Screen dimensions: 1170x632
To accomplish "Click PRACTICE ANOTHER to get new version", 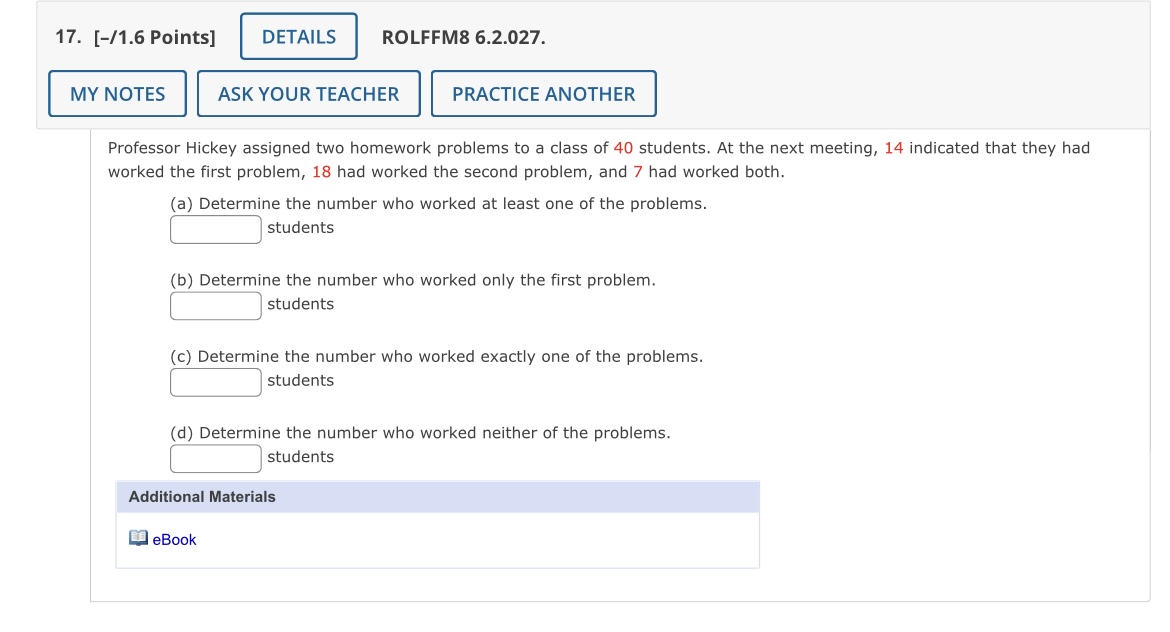I will pyautogui.click(x=543, y=93).
